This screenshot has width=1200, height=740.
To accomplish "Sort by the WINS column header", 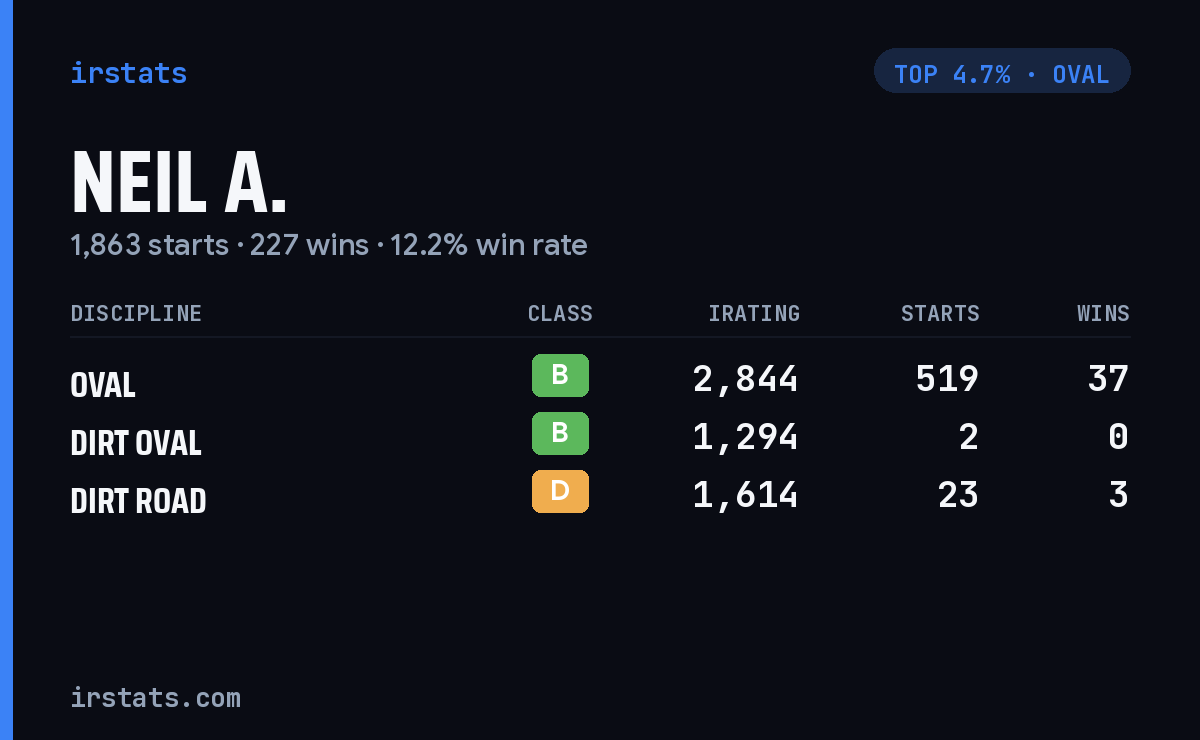I will pos(1103,313).
